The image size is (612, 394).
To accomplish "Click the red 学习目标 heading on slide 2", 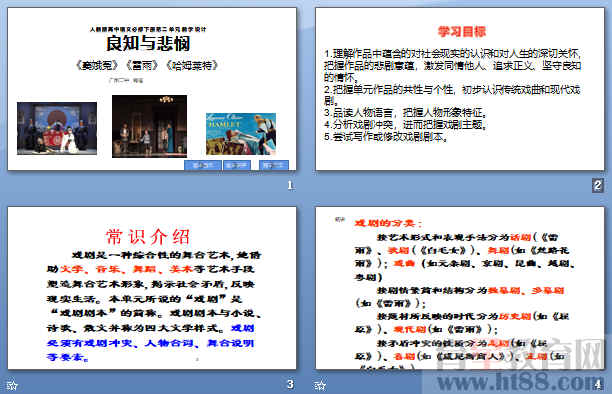I will pos(462,32).
